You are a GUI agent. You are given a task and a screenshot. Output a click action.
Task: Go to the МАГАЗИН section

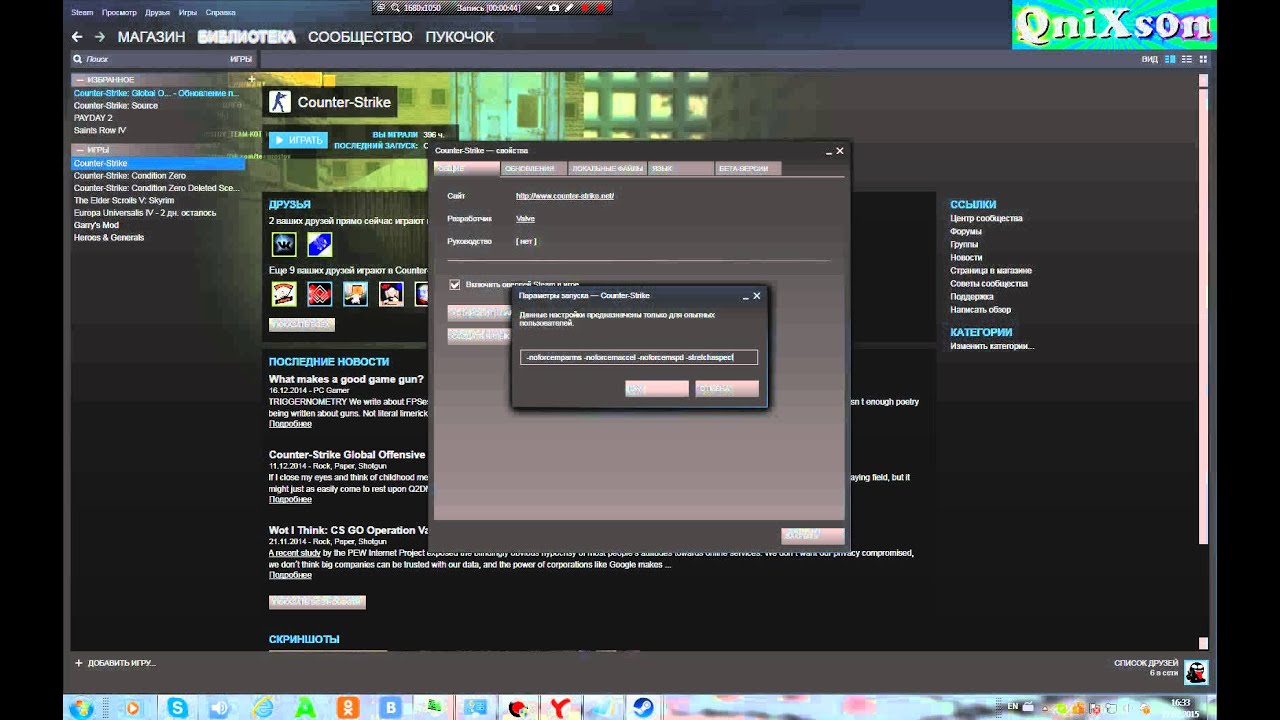click(x=151, y=37)
